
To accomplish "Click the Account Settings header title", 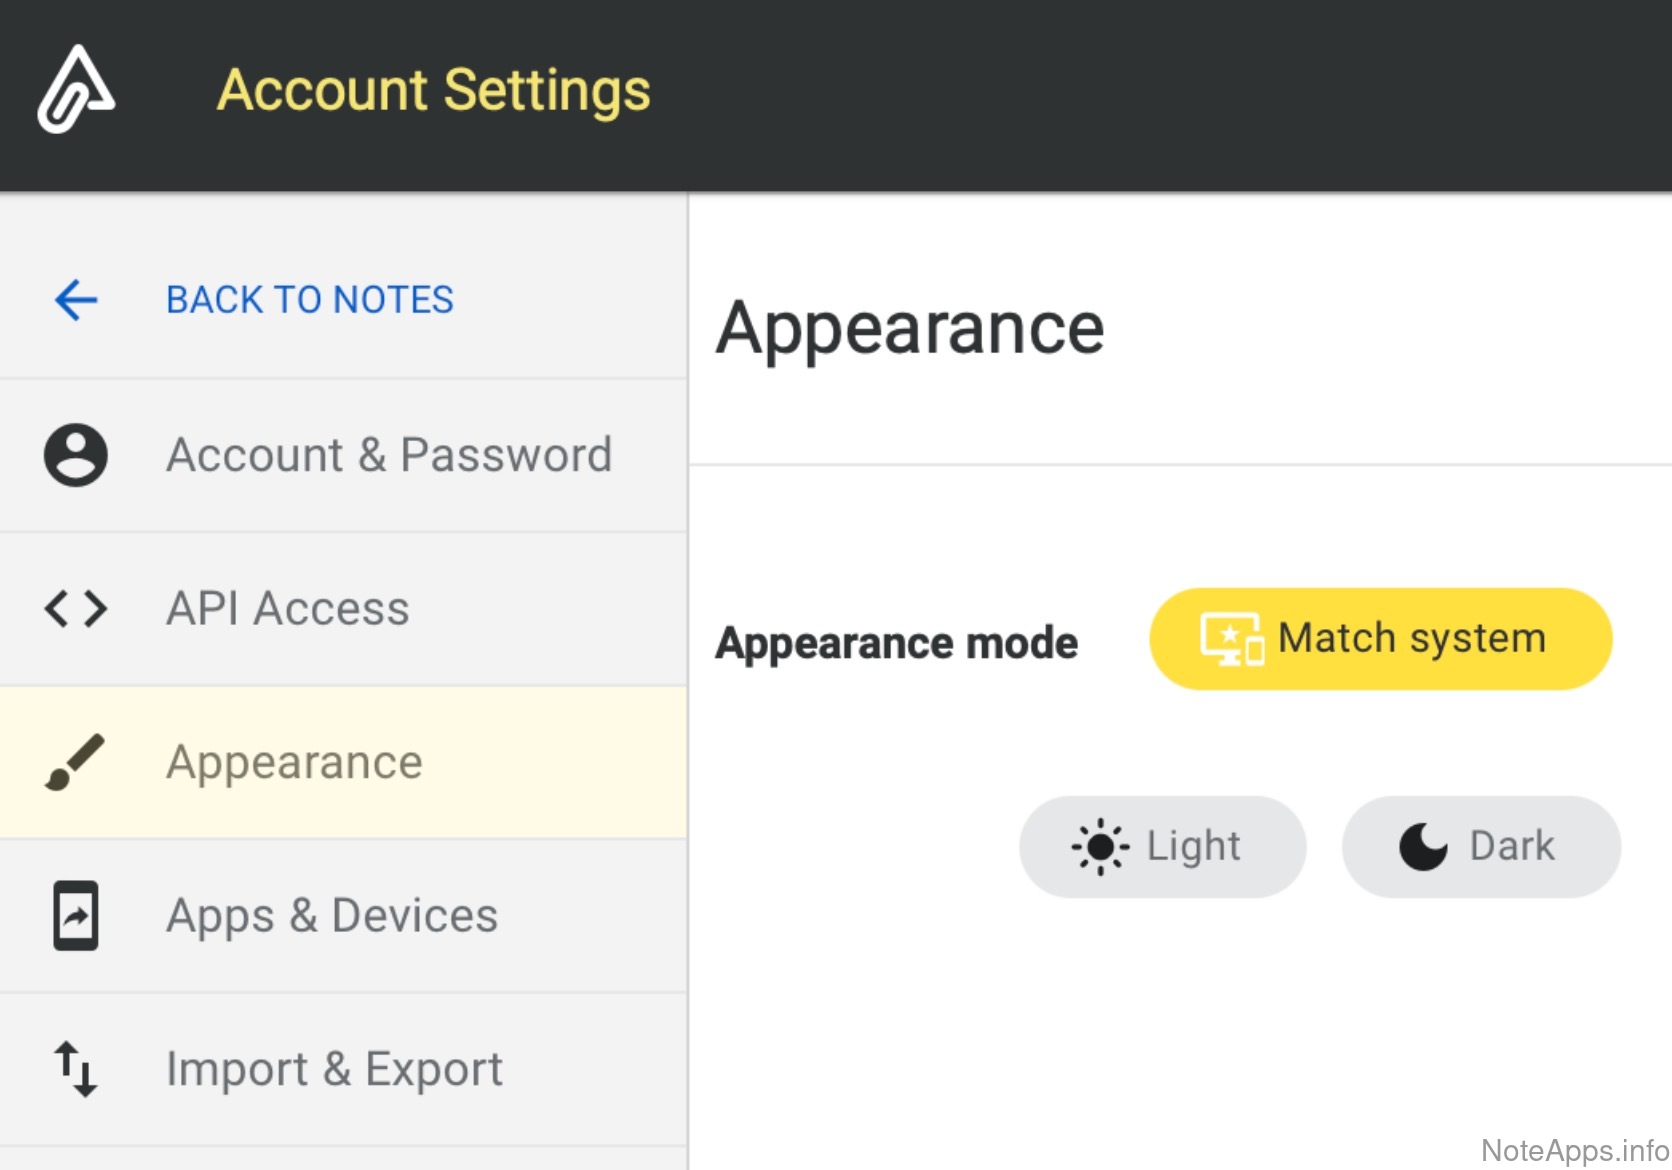I will [x=433, y=90].
